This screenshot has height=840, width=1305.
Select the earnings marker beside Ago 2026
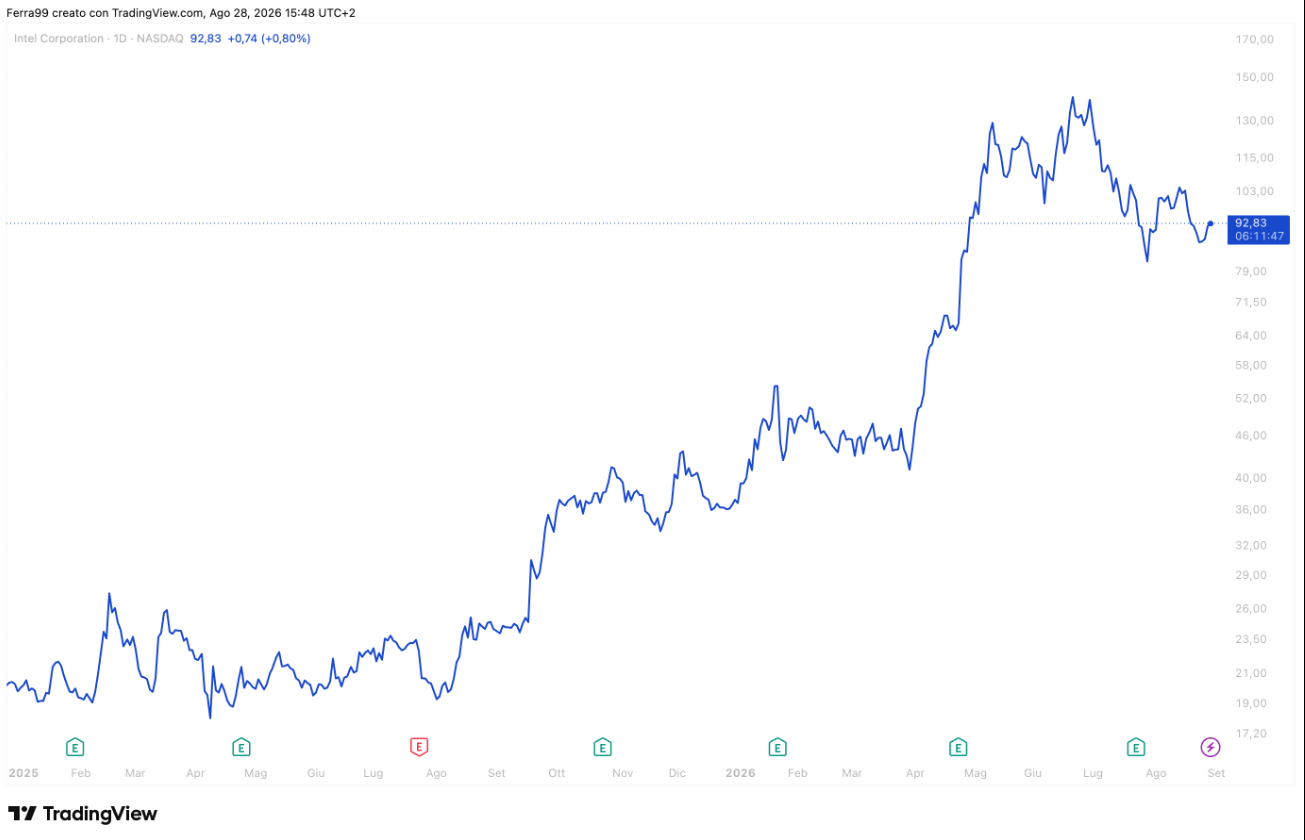tap(1136, 746)
